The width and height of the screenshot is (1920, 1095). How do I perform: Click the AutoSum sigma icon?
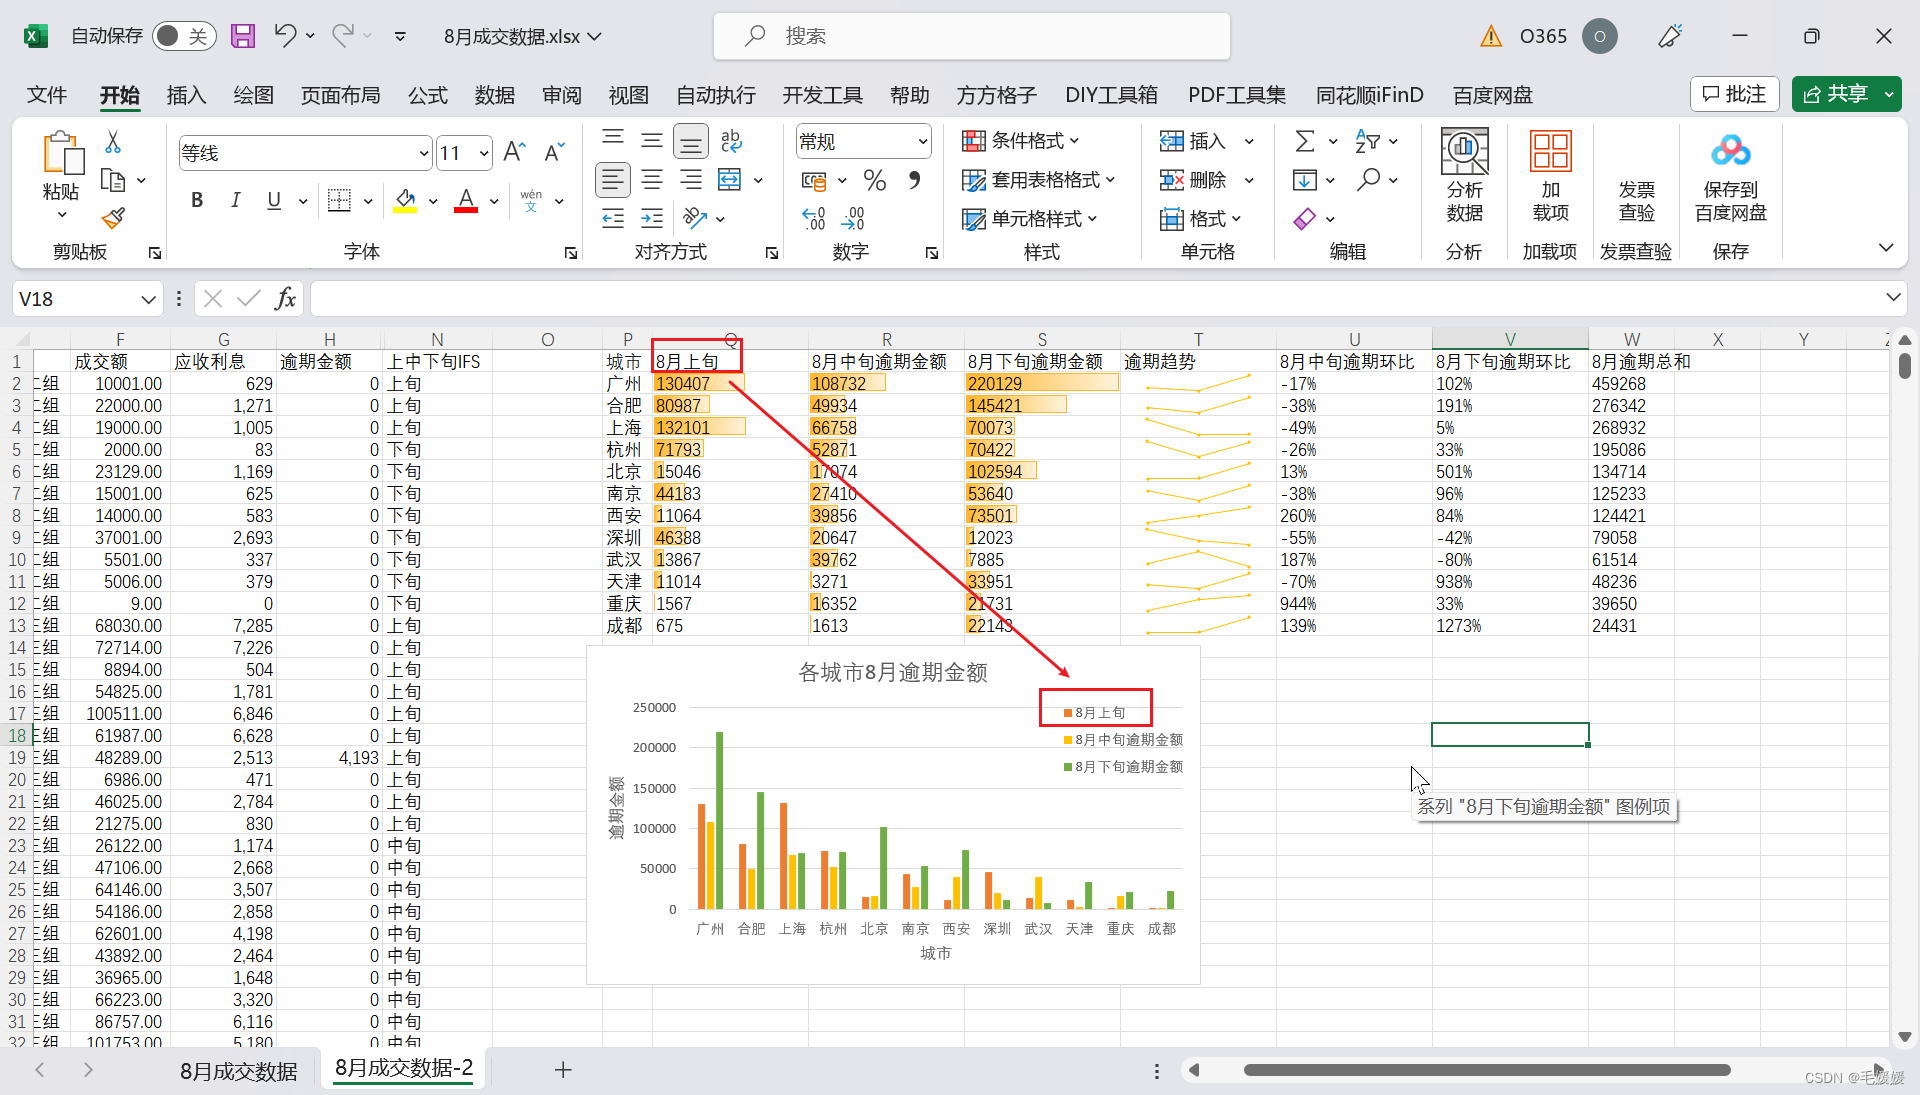(x=1305, y=141)
